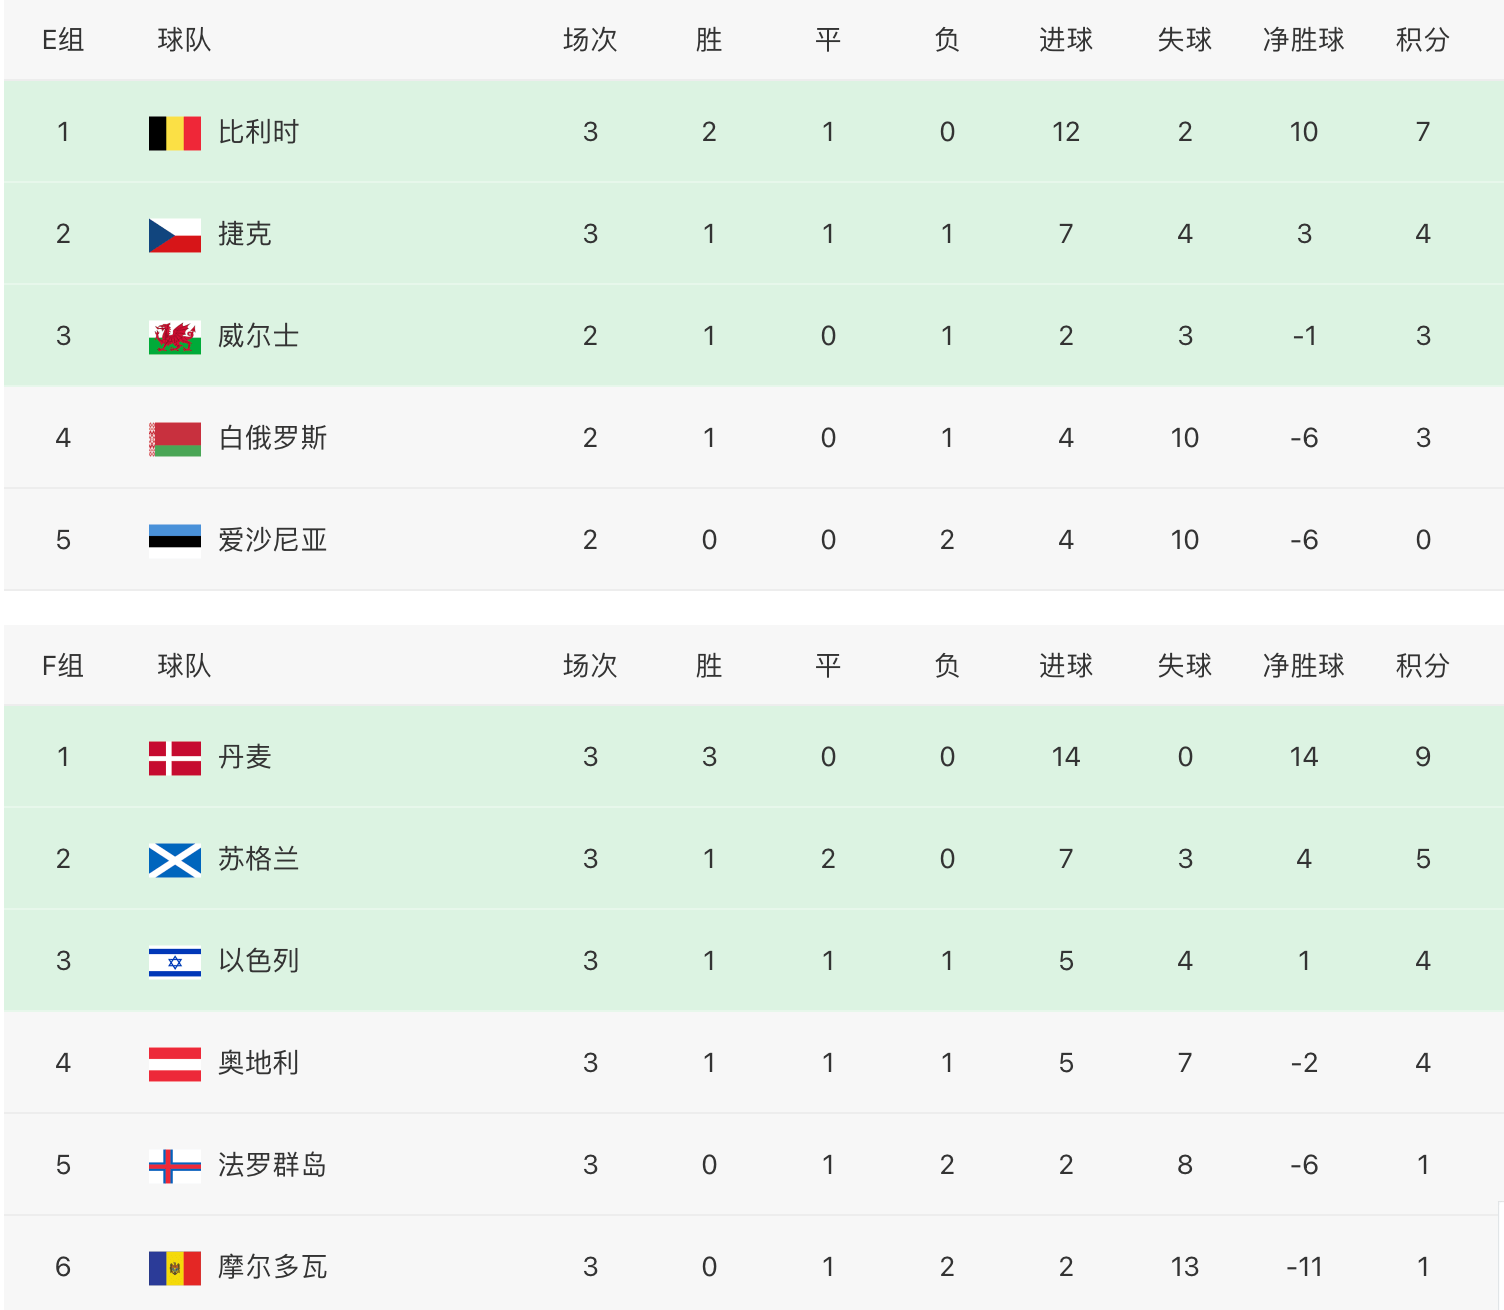Click the Wales dragon flag icon
Image resolution: width=1504 pixels, height=1310 pixels.
[175, 337]
